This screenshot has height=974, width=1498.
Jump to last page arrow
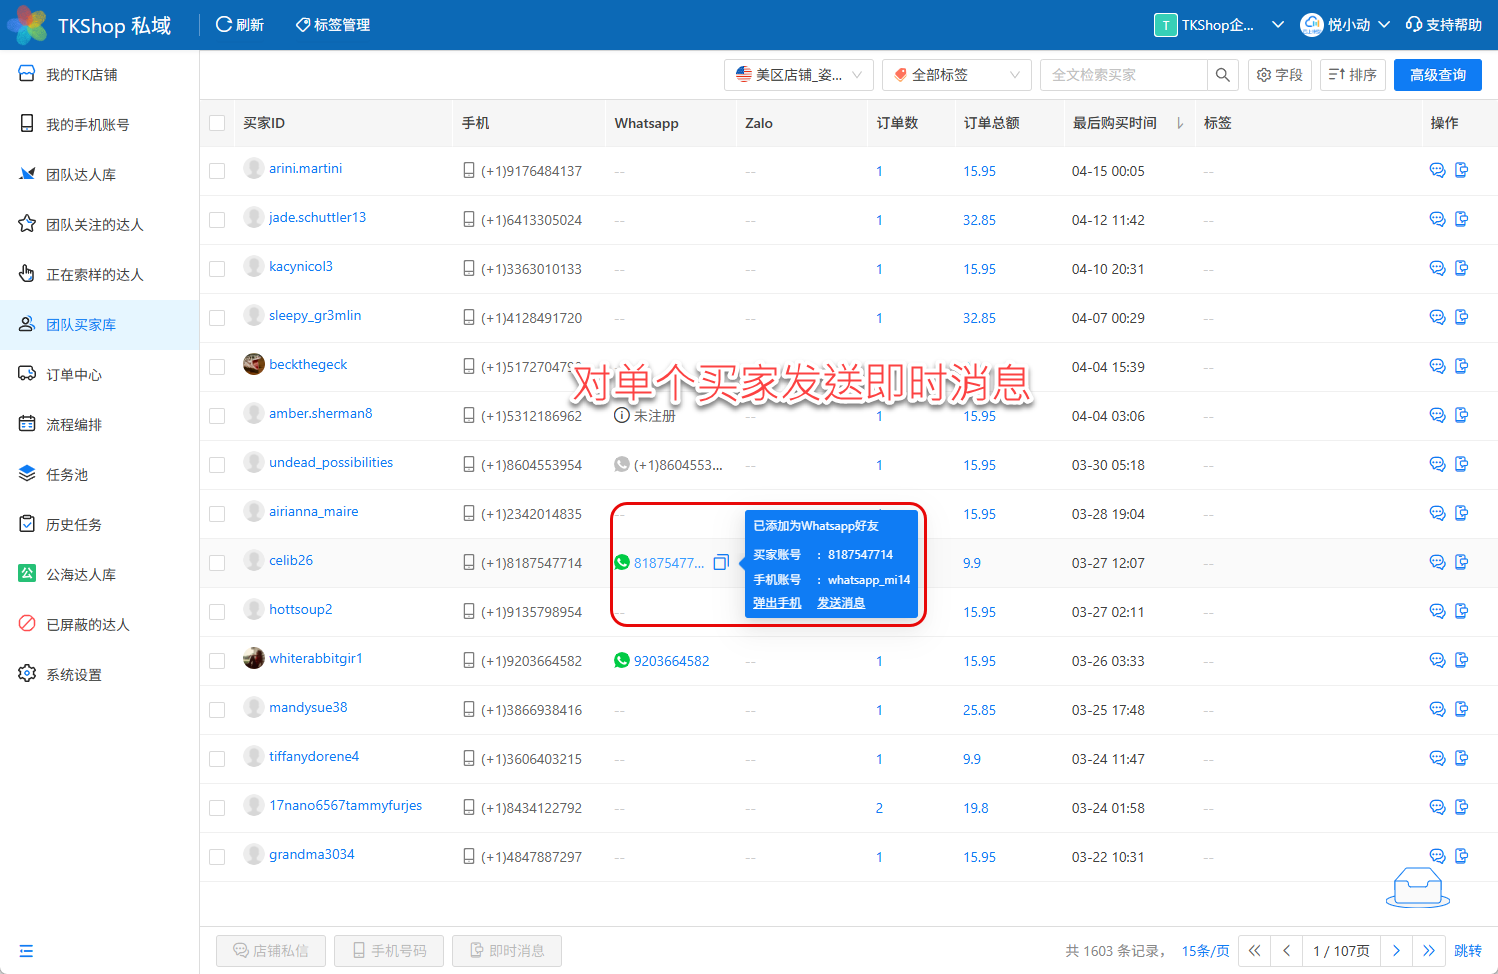pos(1429,951)
